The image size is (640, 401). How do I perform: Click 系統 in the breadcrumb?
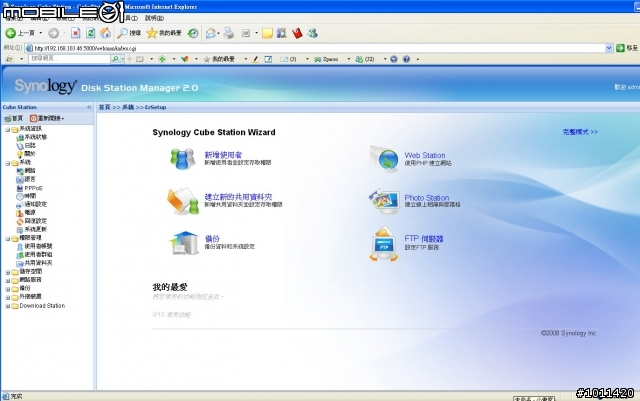[128, 107]
